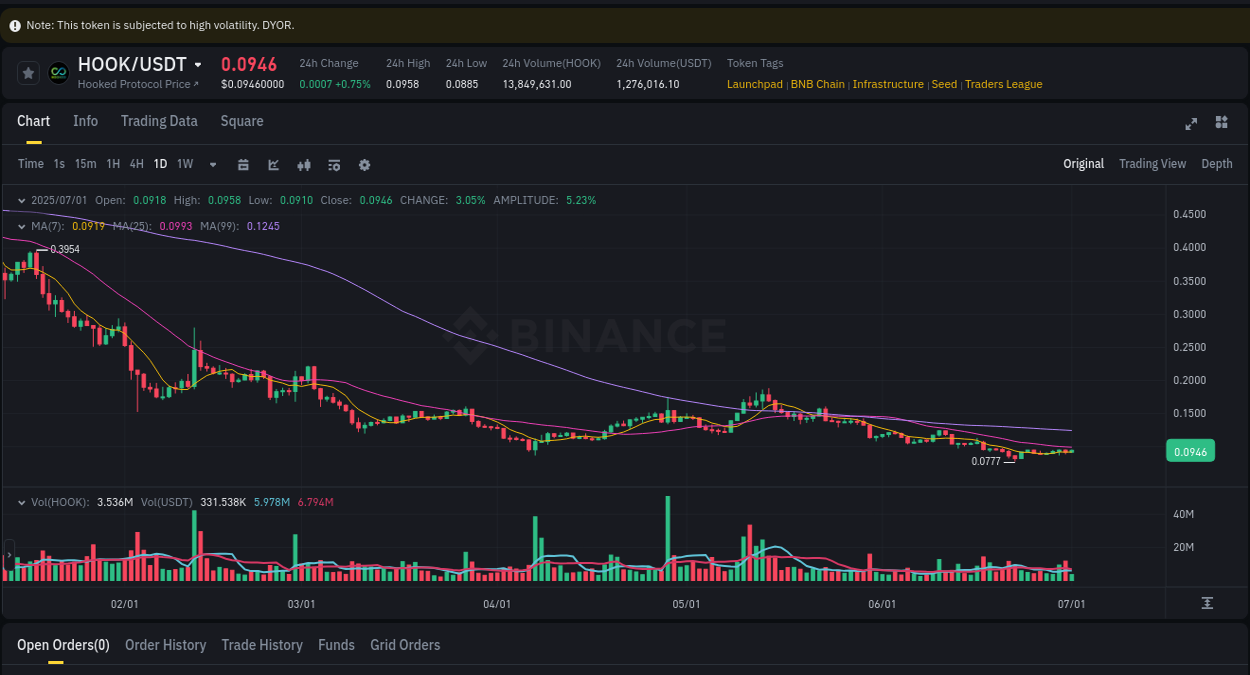Open the candlestick style icon

click(x=304, y=164)
